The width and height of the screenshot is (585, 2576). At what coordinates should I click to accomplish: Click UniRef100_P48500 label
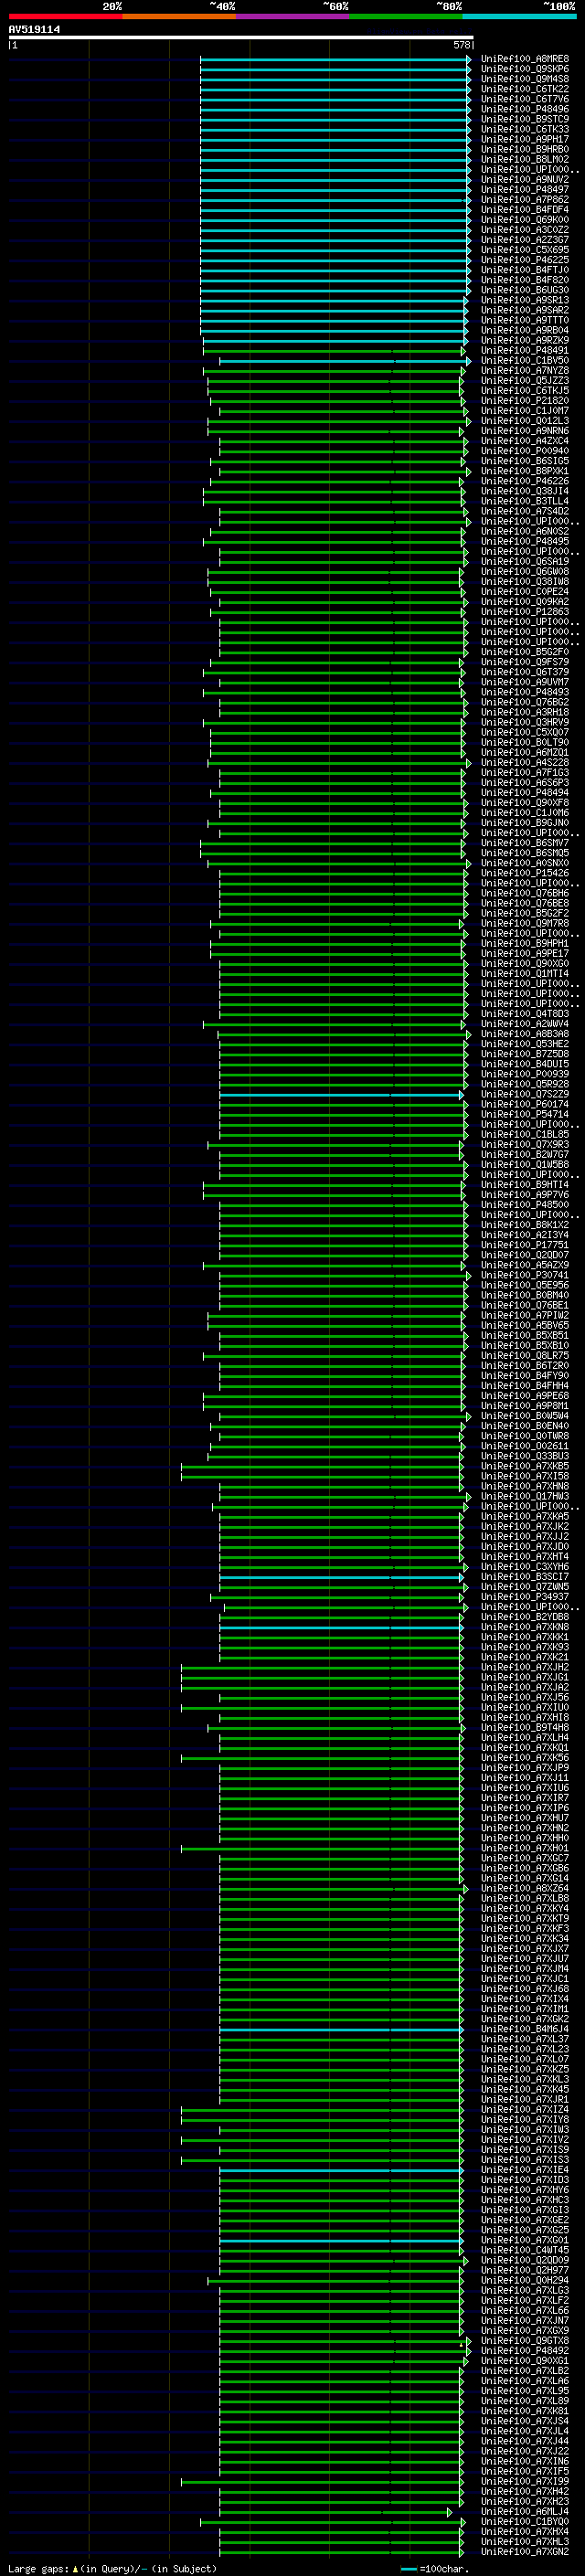click(x=524, y=1205)
